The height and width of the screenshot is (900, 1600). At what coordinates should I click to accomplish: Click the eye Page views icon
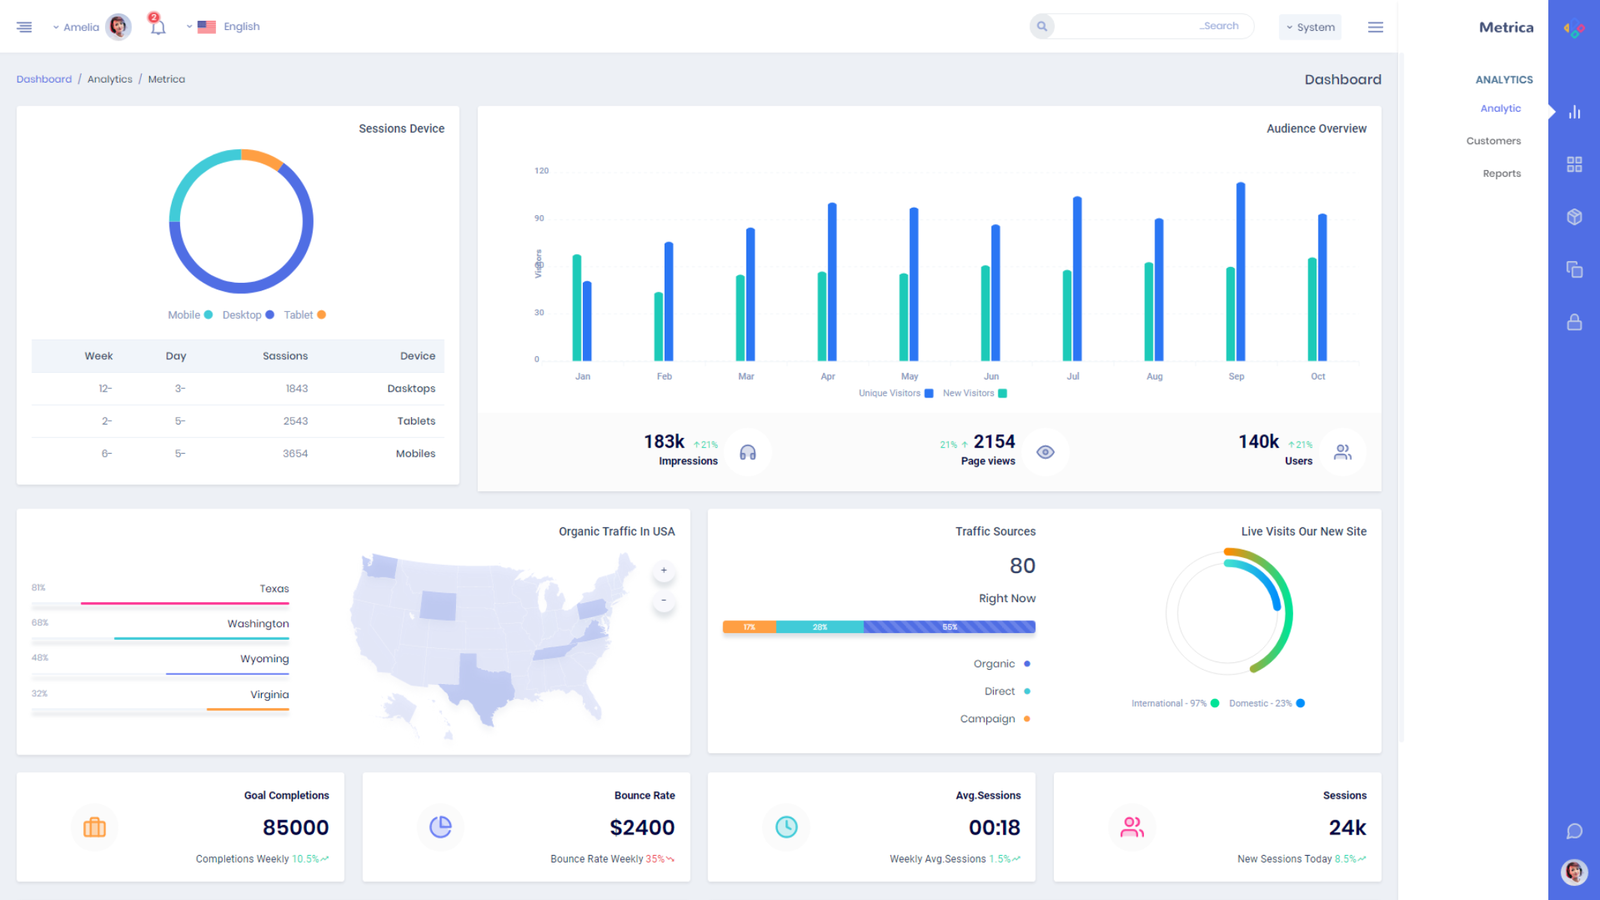[1045, 452]
